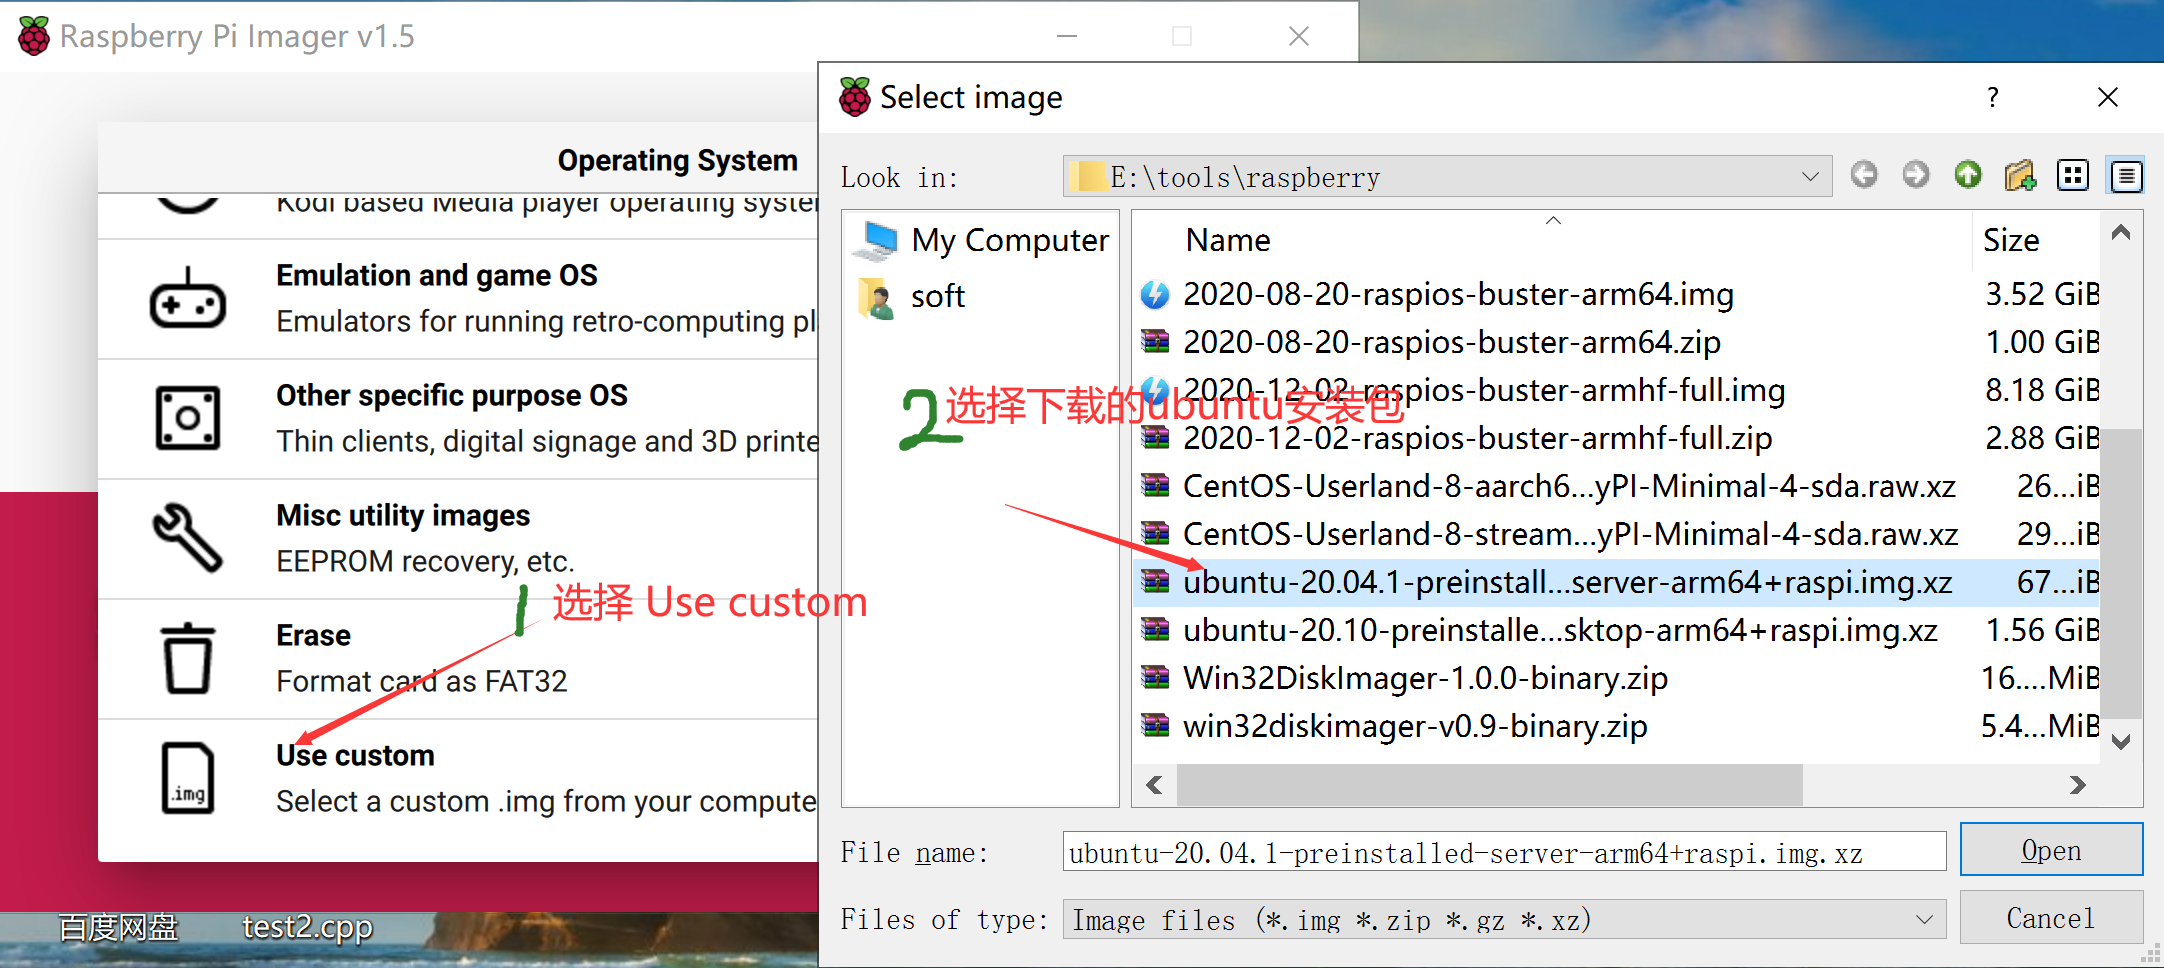Click the Emulation and game OS gamepad icon
The width and height of the screenshot is (2164, 968).
click(187, 298)
